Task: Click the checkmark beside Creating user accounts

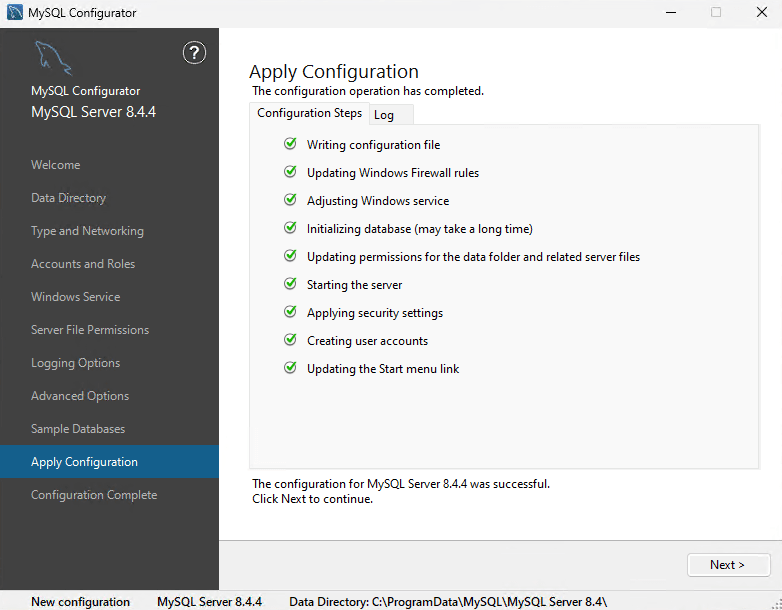Action: tap(290, 339)
